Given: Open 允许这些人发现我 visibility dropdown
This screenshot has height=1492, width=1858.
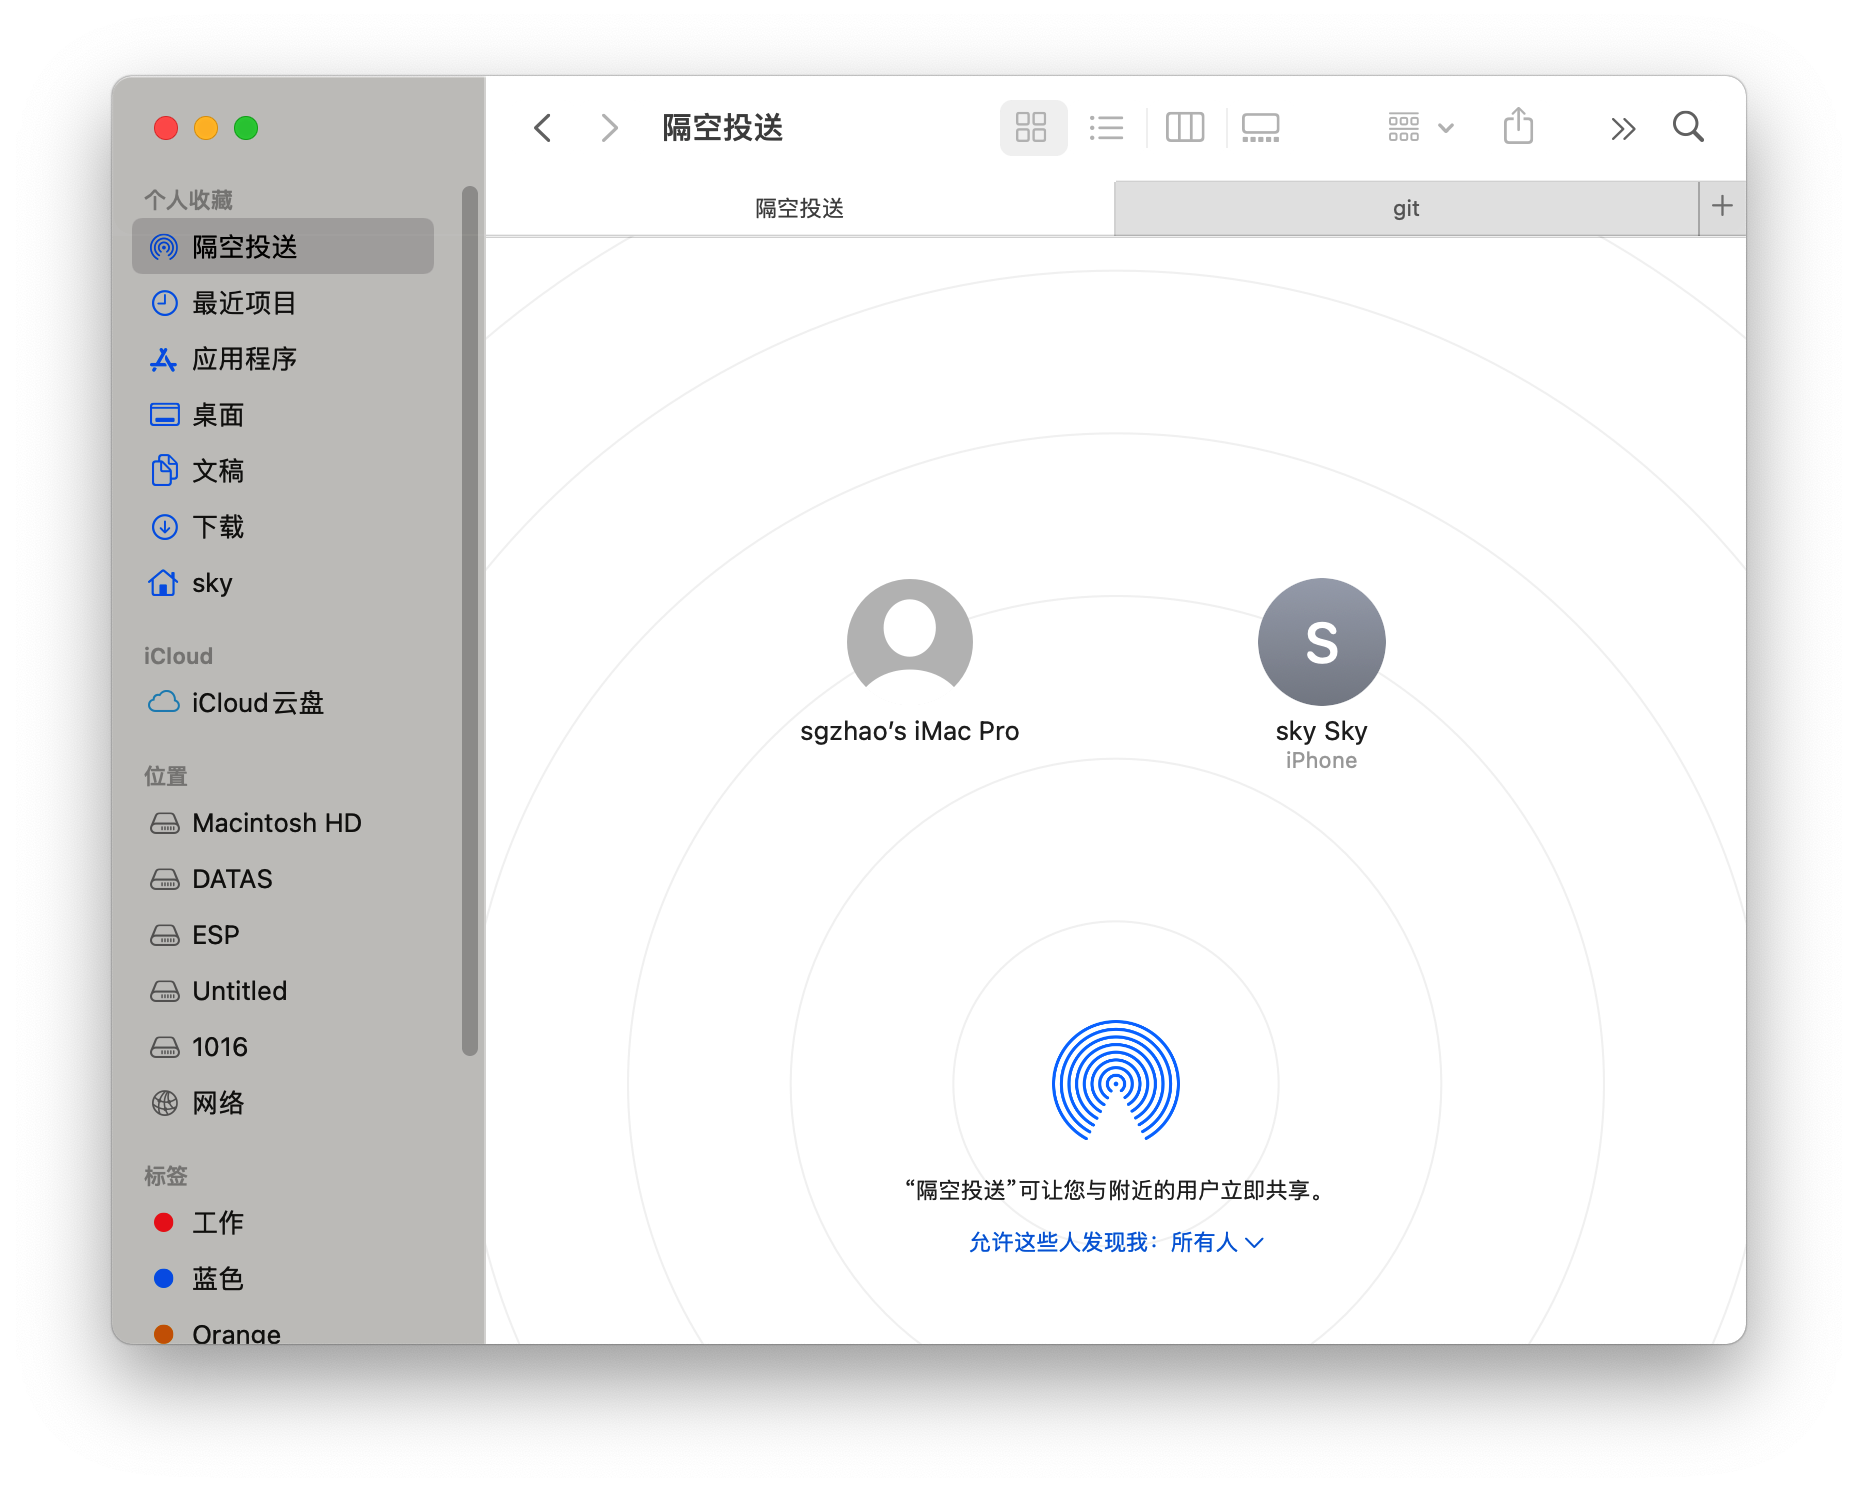Looking at the screenshot, I should point(1116,1242).
